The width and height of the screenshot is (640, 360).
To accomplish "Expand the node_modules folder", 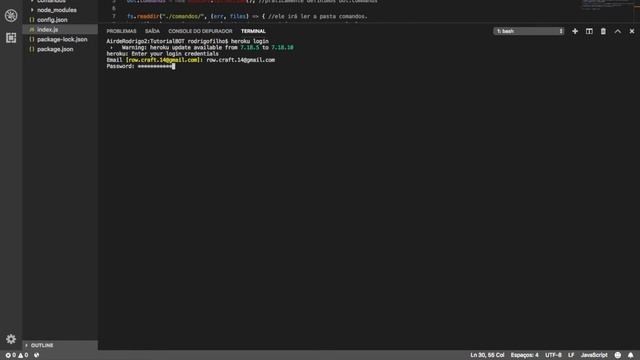I will coord(57,10).
